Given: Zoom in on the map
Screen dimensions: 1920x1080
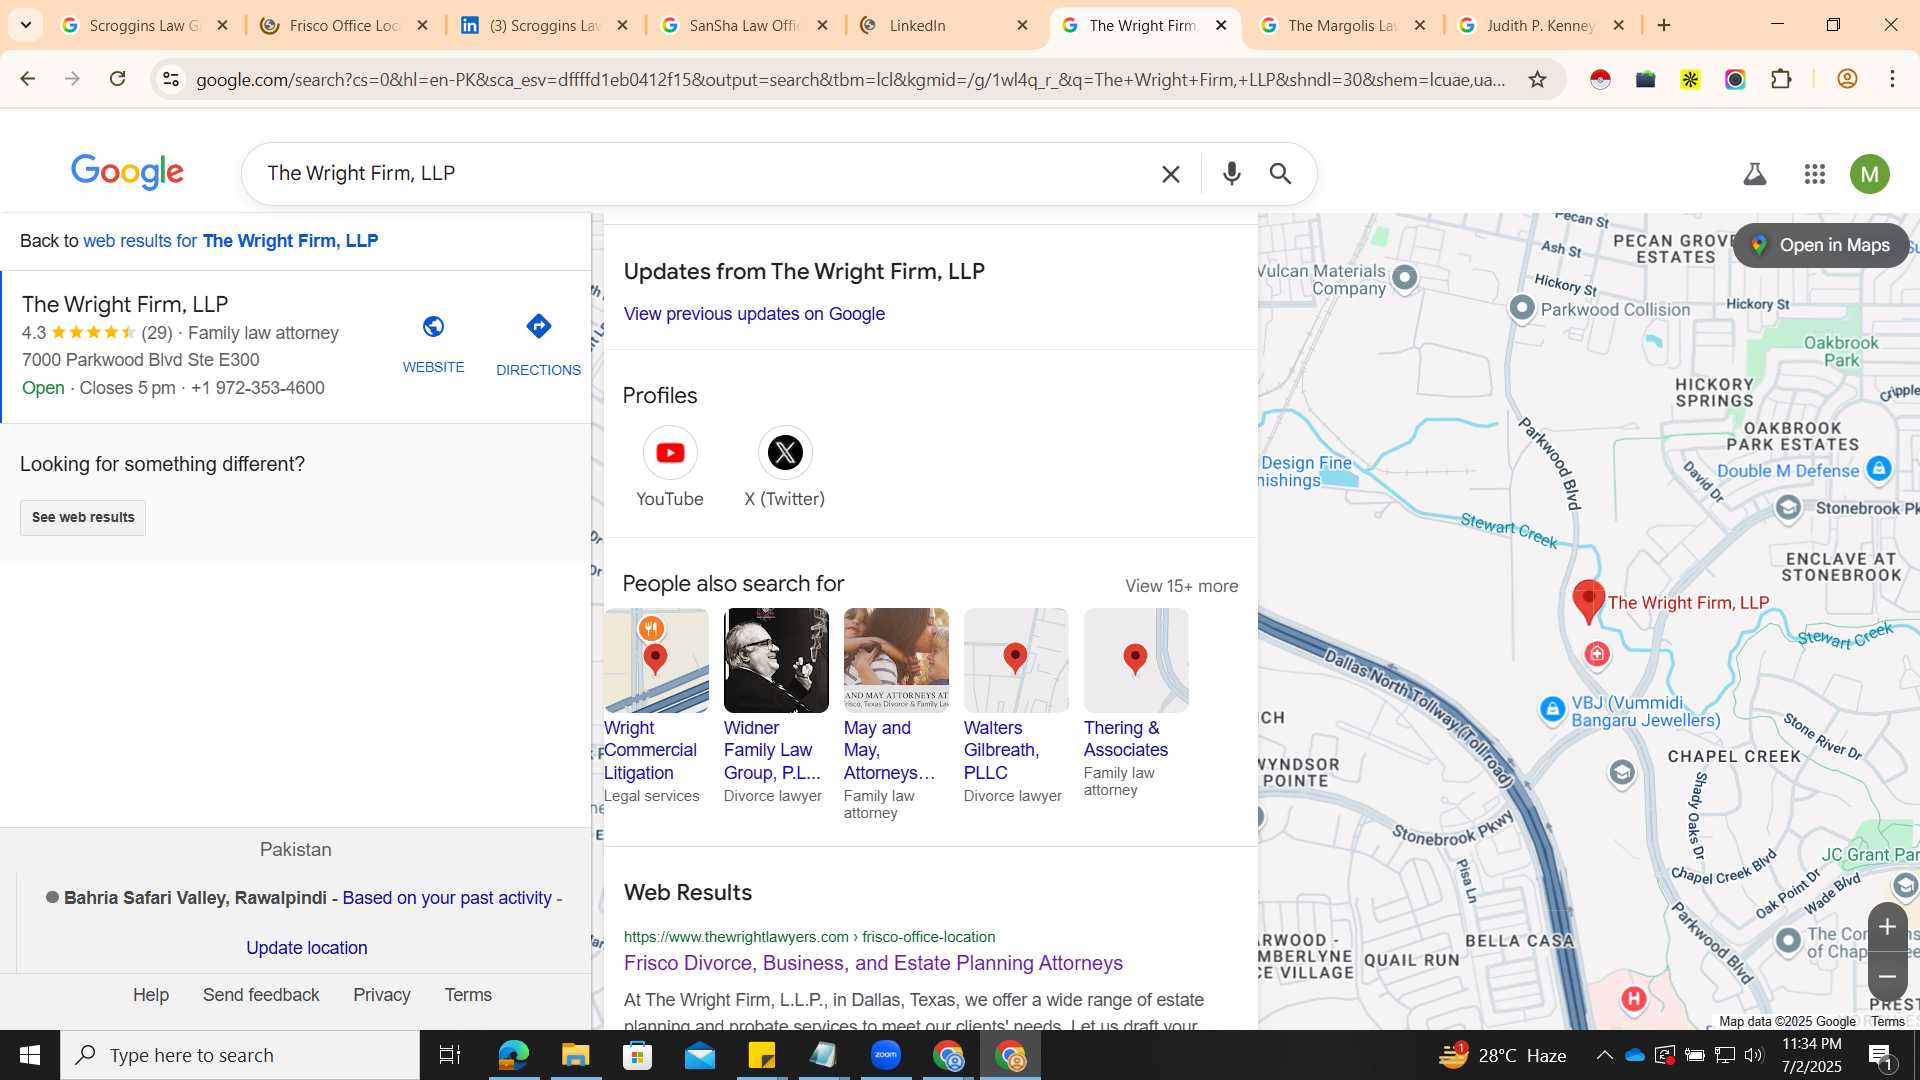Looking at the screenshot, I should pos(1887,927).
